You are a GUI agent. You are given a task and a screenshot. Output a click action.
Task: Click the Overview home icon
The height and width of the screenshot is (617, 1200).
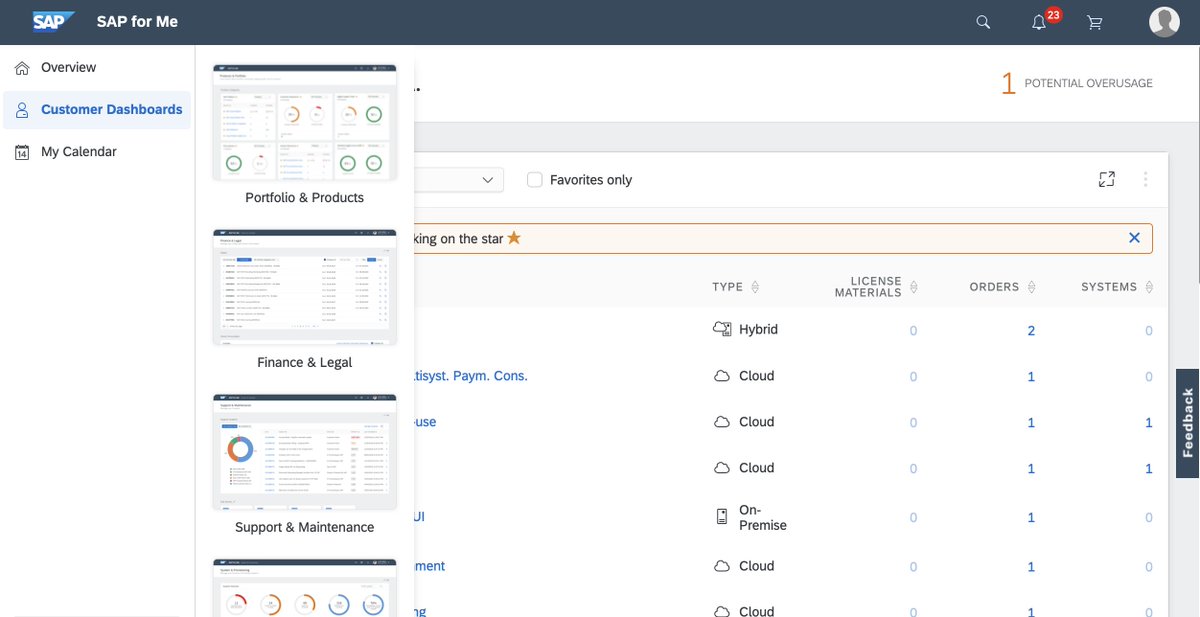[22, 68]
